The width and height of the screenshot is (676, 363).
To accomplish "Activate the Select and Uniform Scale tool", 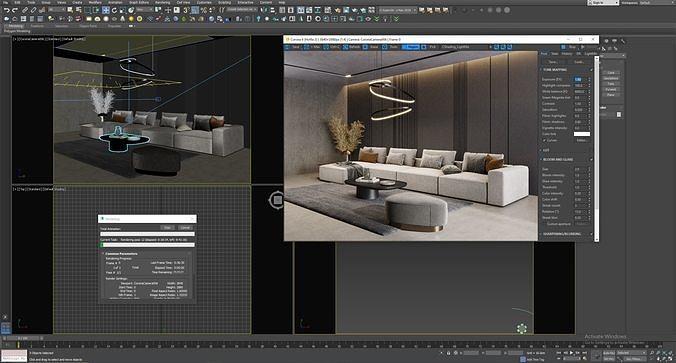I will pyautogui.click(x=123, y=10).
